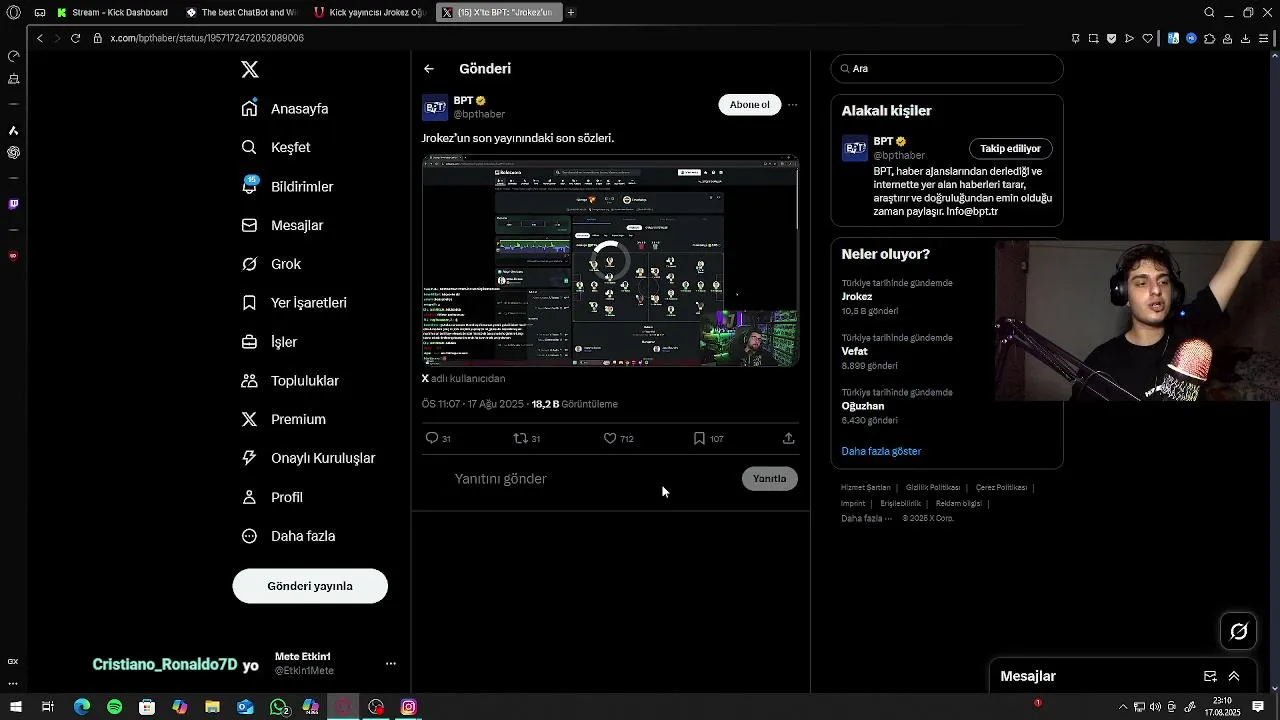Click the tab search magnifier icon
The image size is (1280, 720).
(1209, 13)
